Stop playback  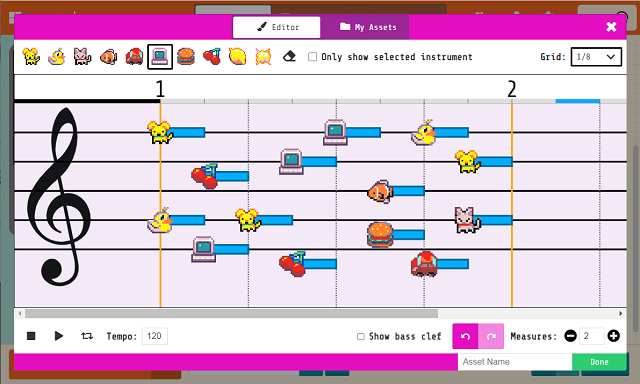pyautogui.click(x=31, y=336)
